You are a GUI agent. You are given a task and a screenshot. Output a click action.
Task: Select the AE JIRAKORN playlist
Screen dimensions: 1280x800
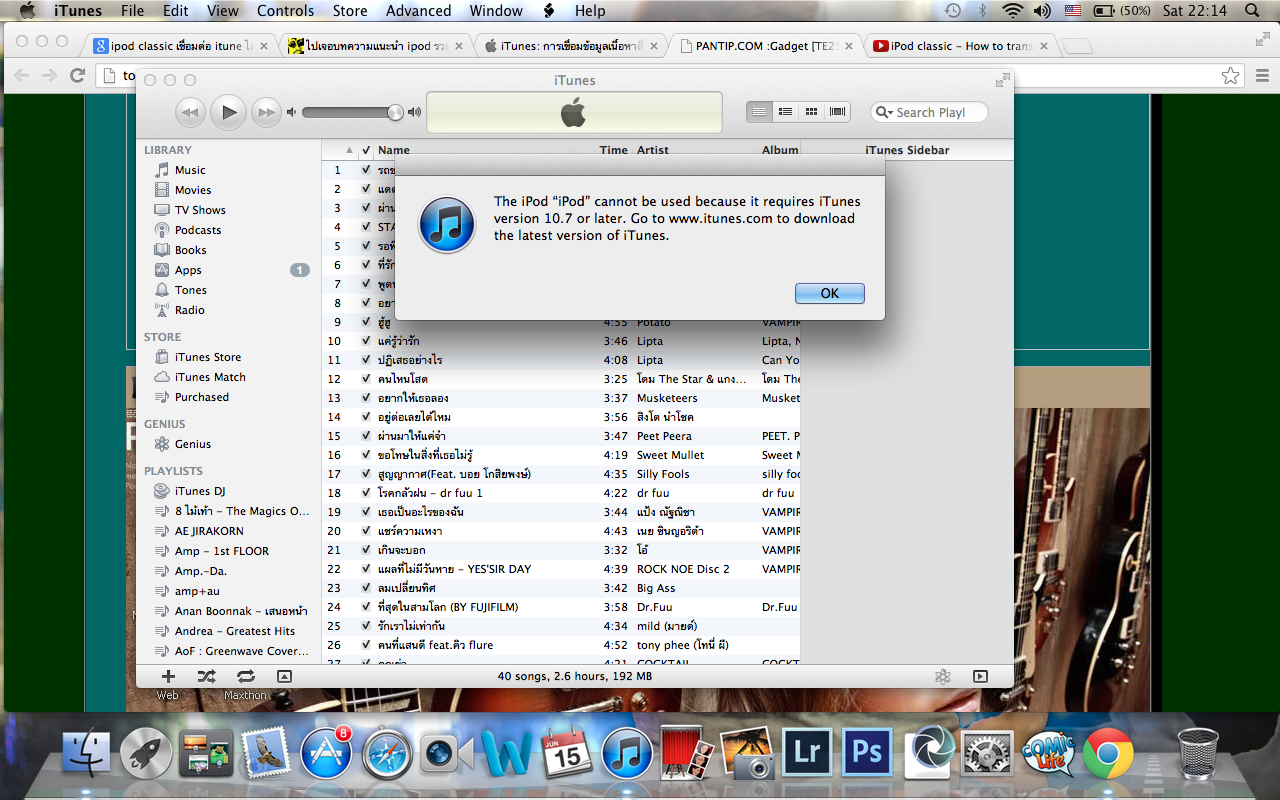(x=209, y=531)
